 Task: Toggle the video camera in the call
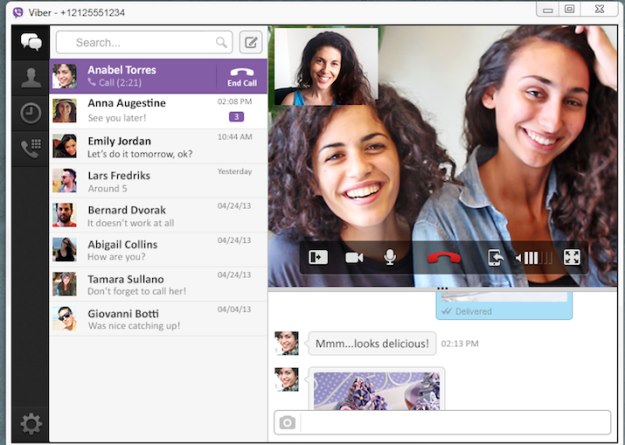(354, 258)
